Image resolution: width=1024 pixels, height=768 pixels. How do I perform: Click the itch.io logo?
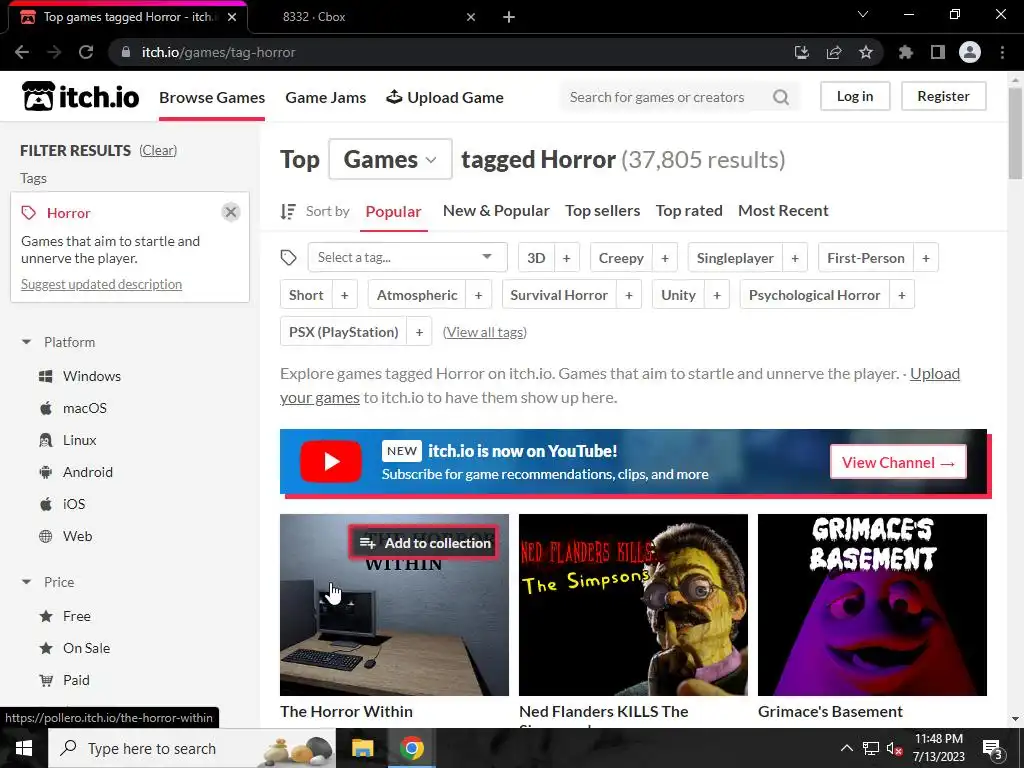(x=80, y=97)
